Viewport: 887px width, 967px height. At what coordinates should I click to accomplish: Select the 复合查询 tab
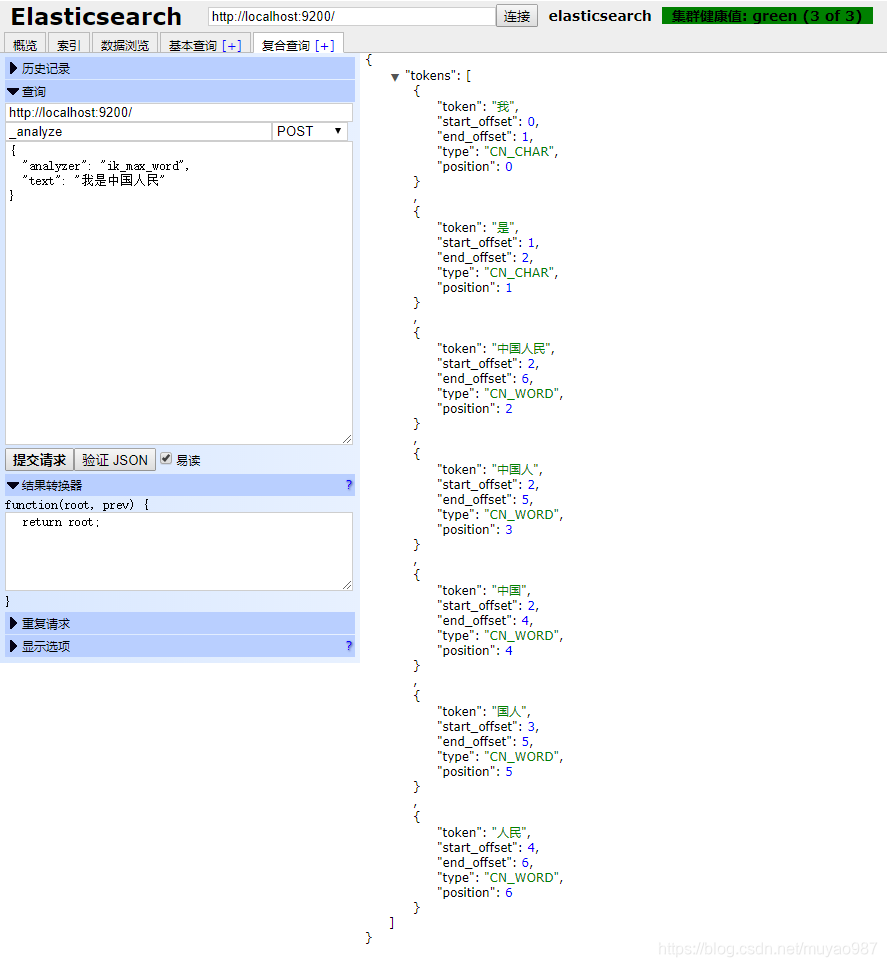tap(286, 45)
